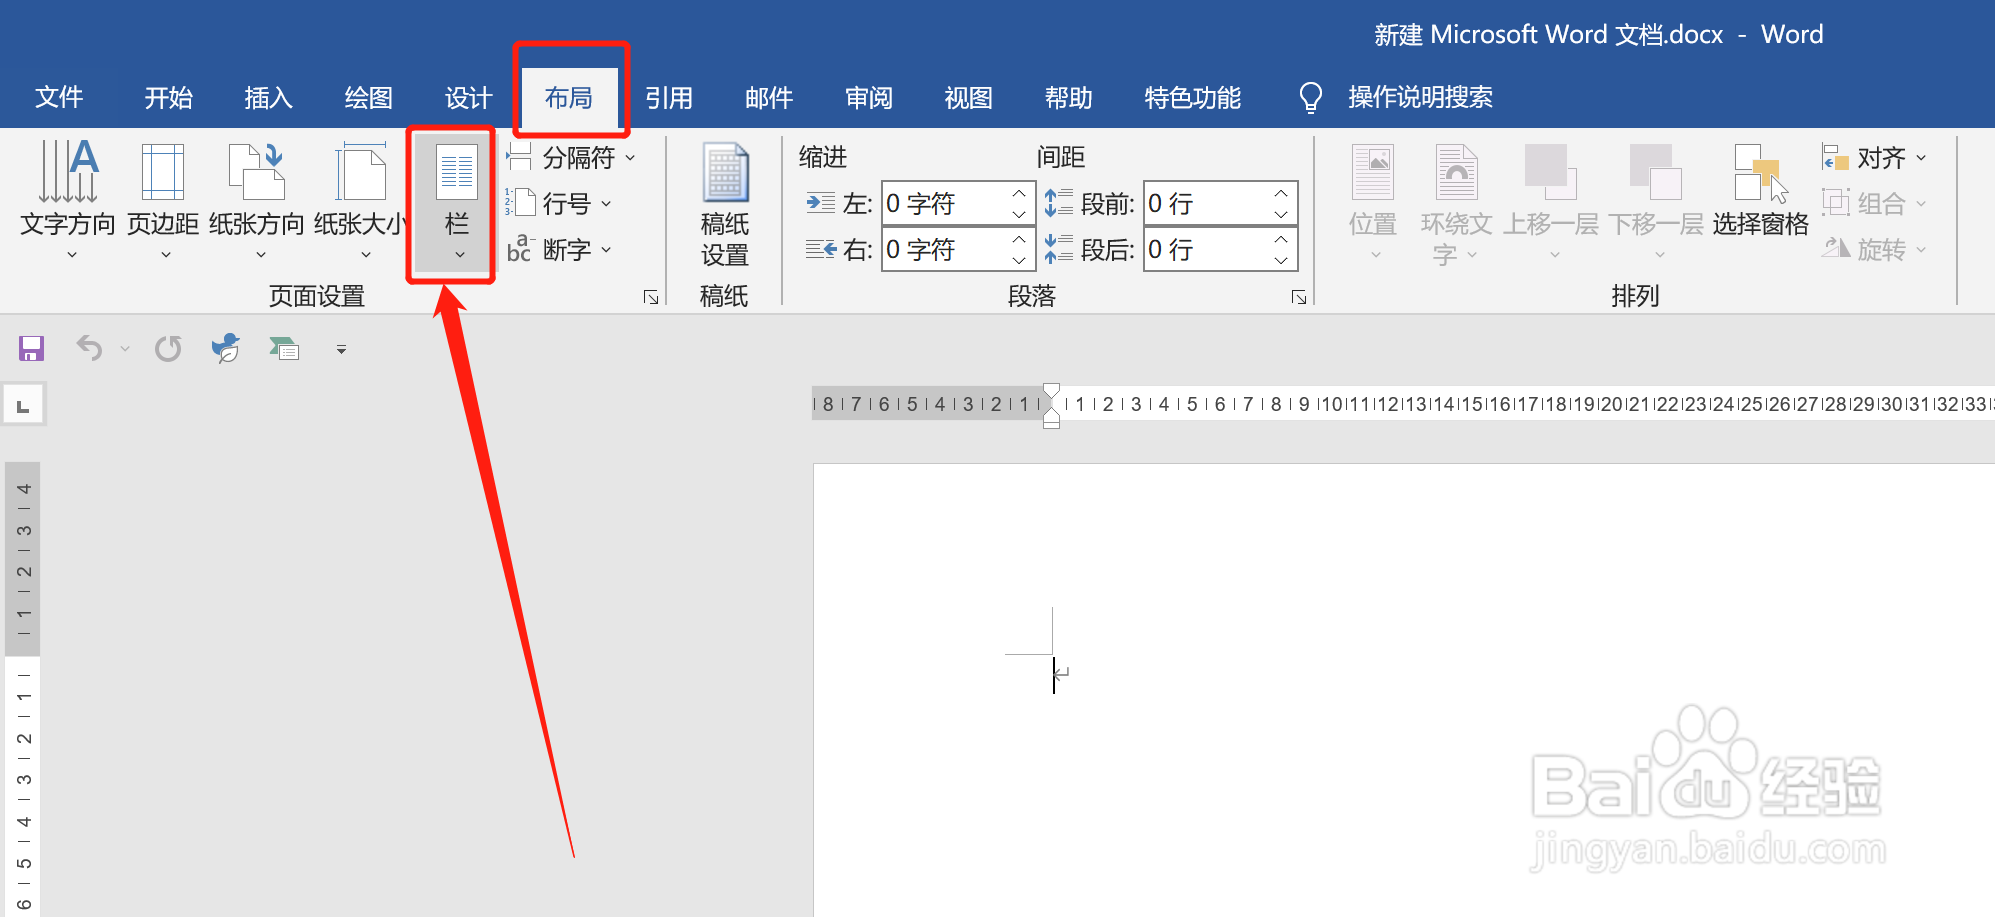Increase the right indent value

coord(1019,239)
